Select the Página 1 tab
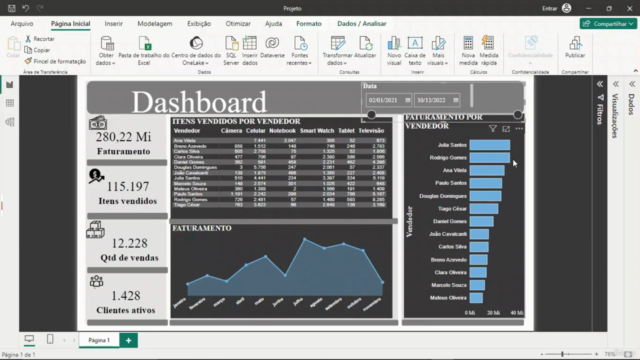Viewport: 640px width, 360px height. pyautogui.click(x=99, y=340)
